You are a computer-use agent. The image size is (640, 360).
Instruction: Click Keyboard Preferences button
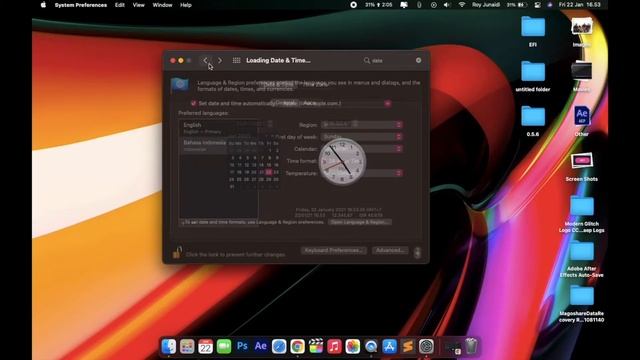point(334,250)
